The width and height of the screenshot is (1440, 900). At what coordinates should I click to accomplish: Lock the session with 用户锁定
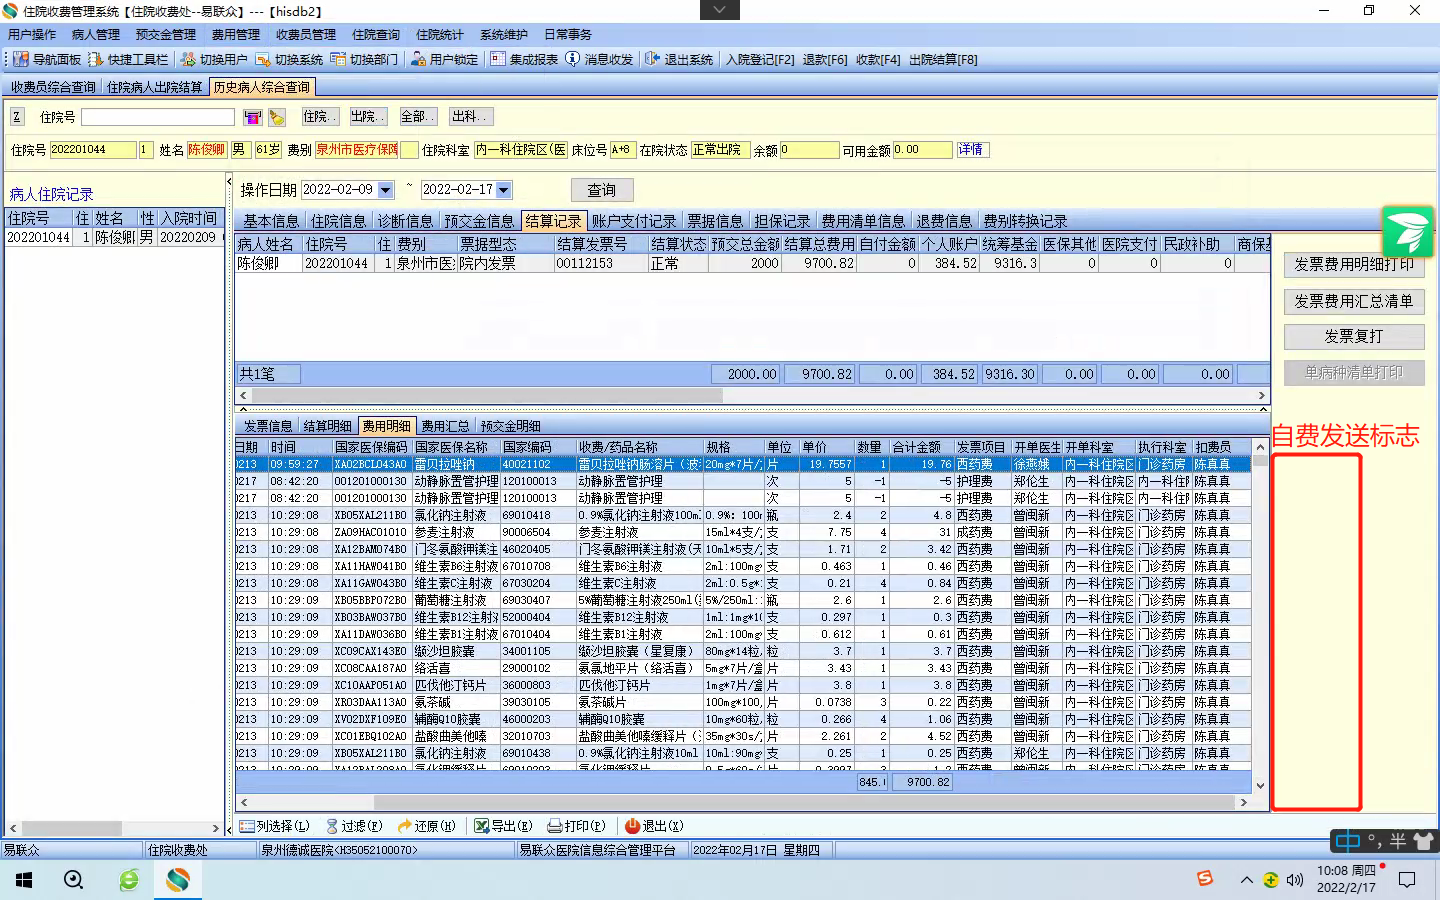(444, 60)
